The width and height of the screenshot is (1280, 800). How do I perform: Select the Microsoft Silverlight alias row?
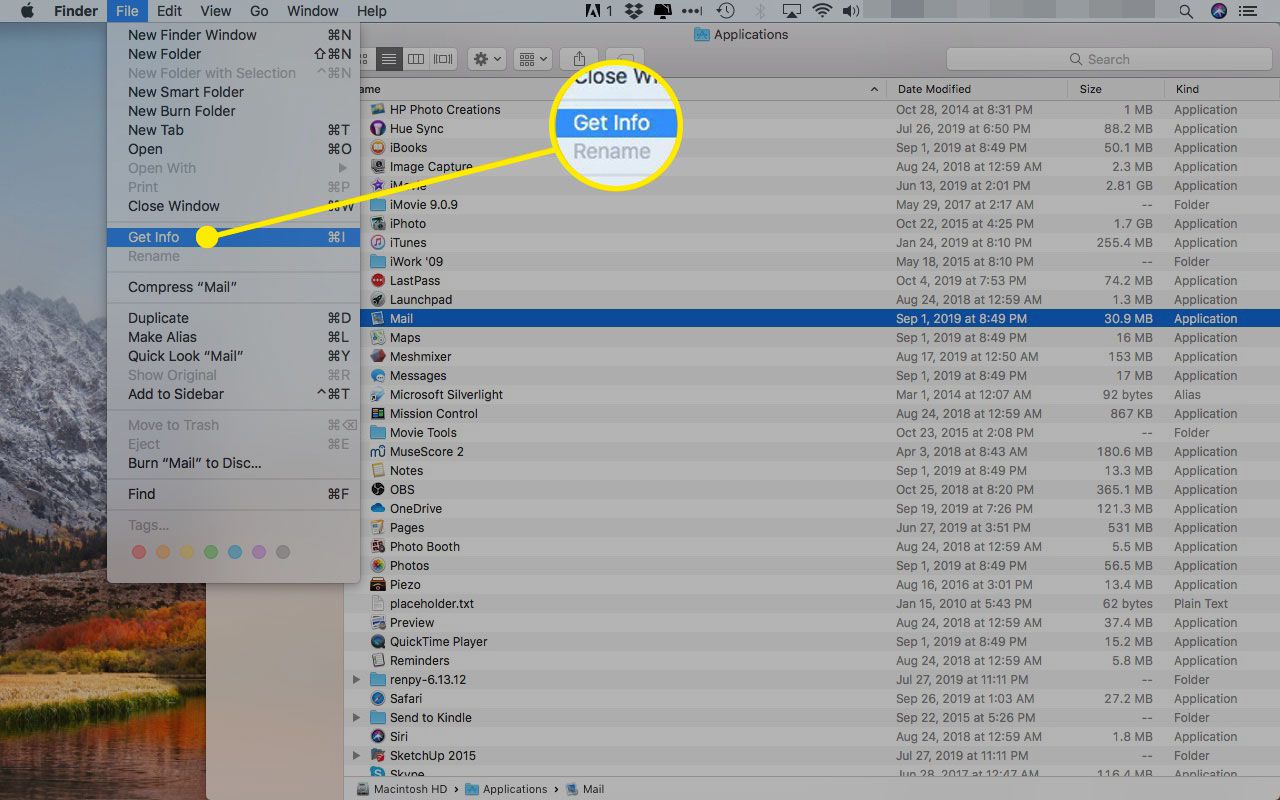812,395
